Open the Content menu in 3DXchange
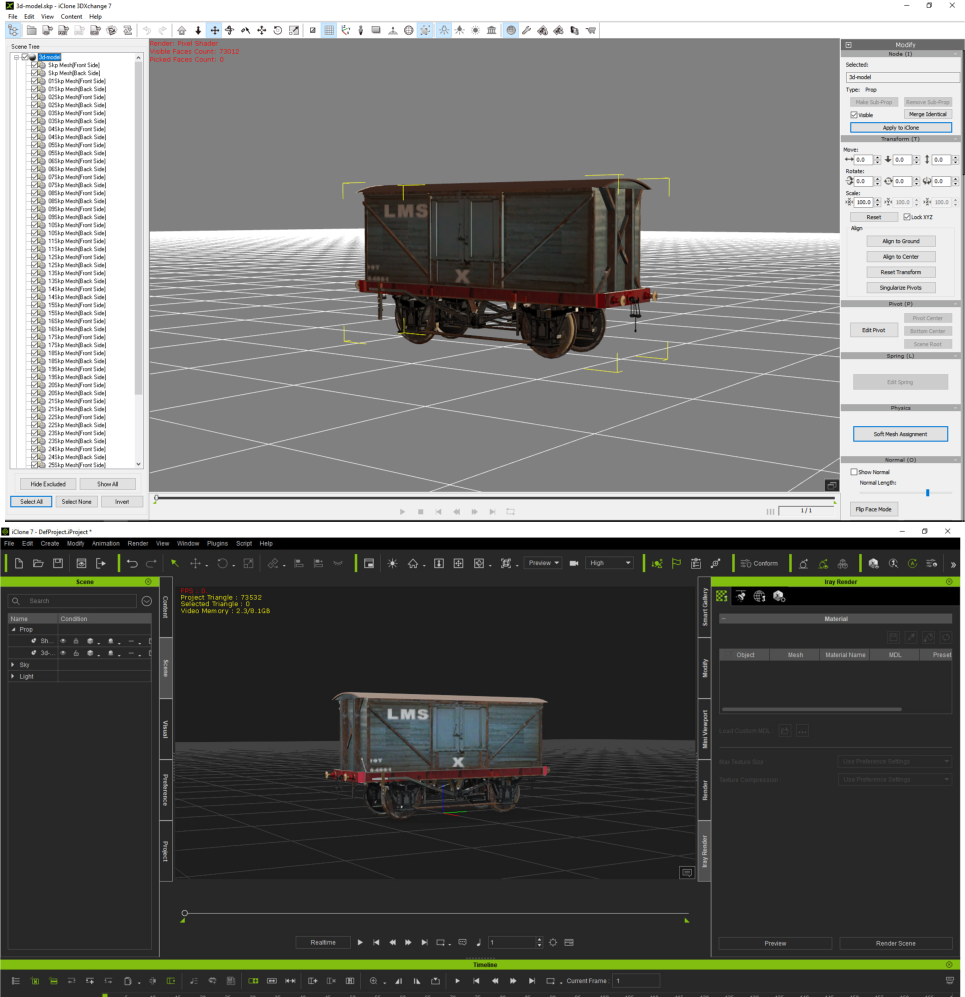 click(71, 17)
